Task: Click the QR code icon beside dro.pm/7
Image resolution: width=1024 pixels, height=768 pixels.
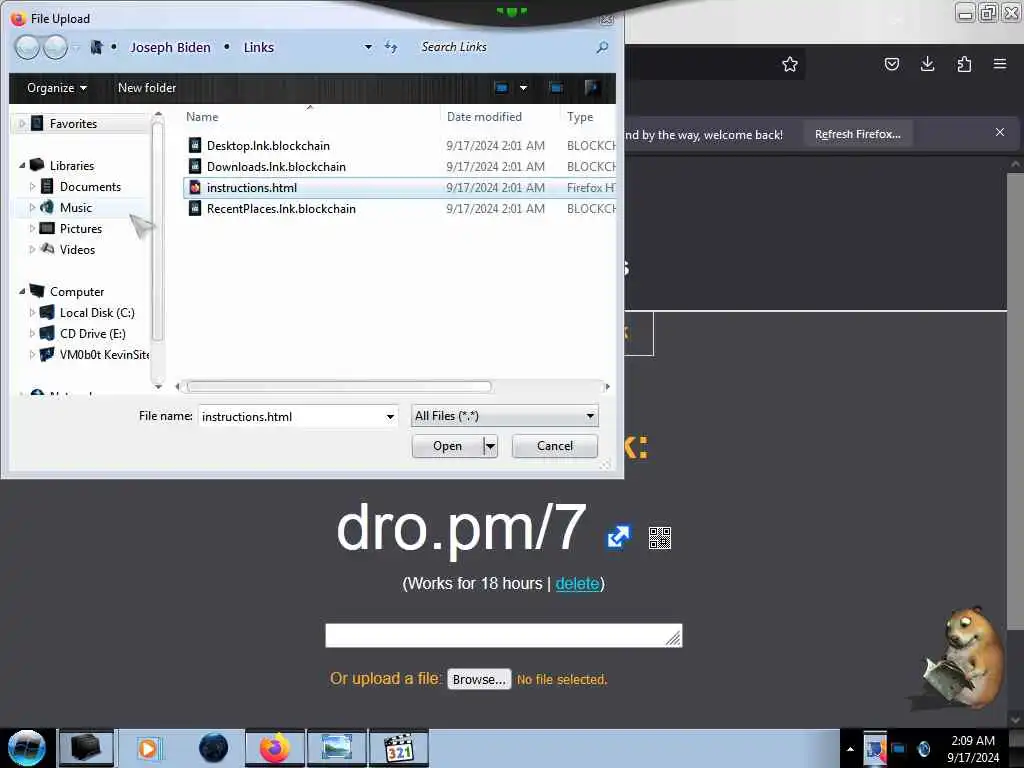Action: 660,538
